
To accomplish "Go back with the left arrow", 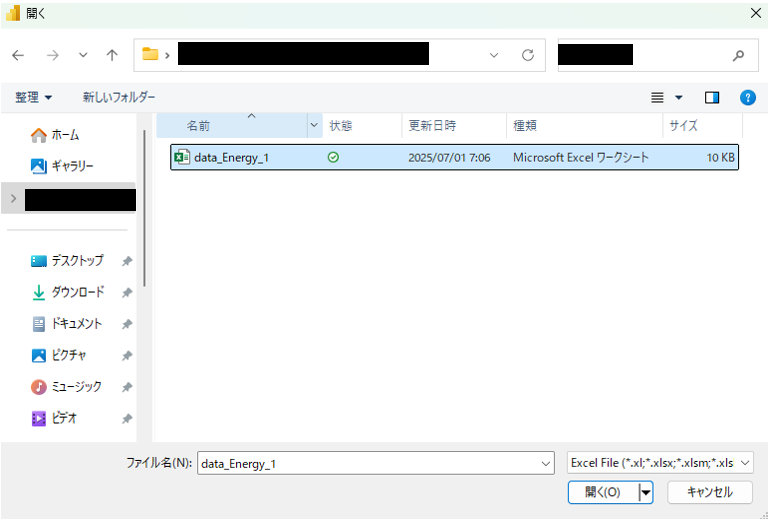I will (18, 55).
